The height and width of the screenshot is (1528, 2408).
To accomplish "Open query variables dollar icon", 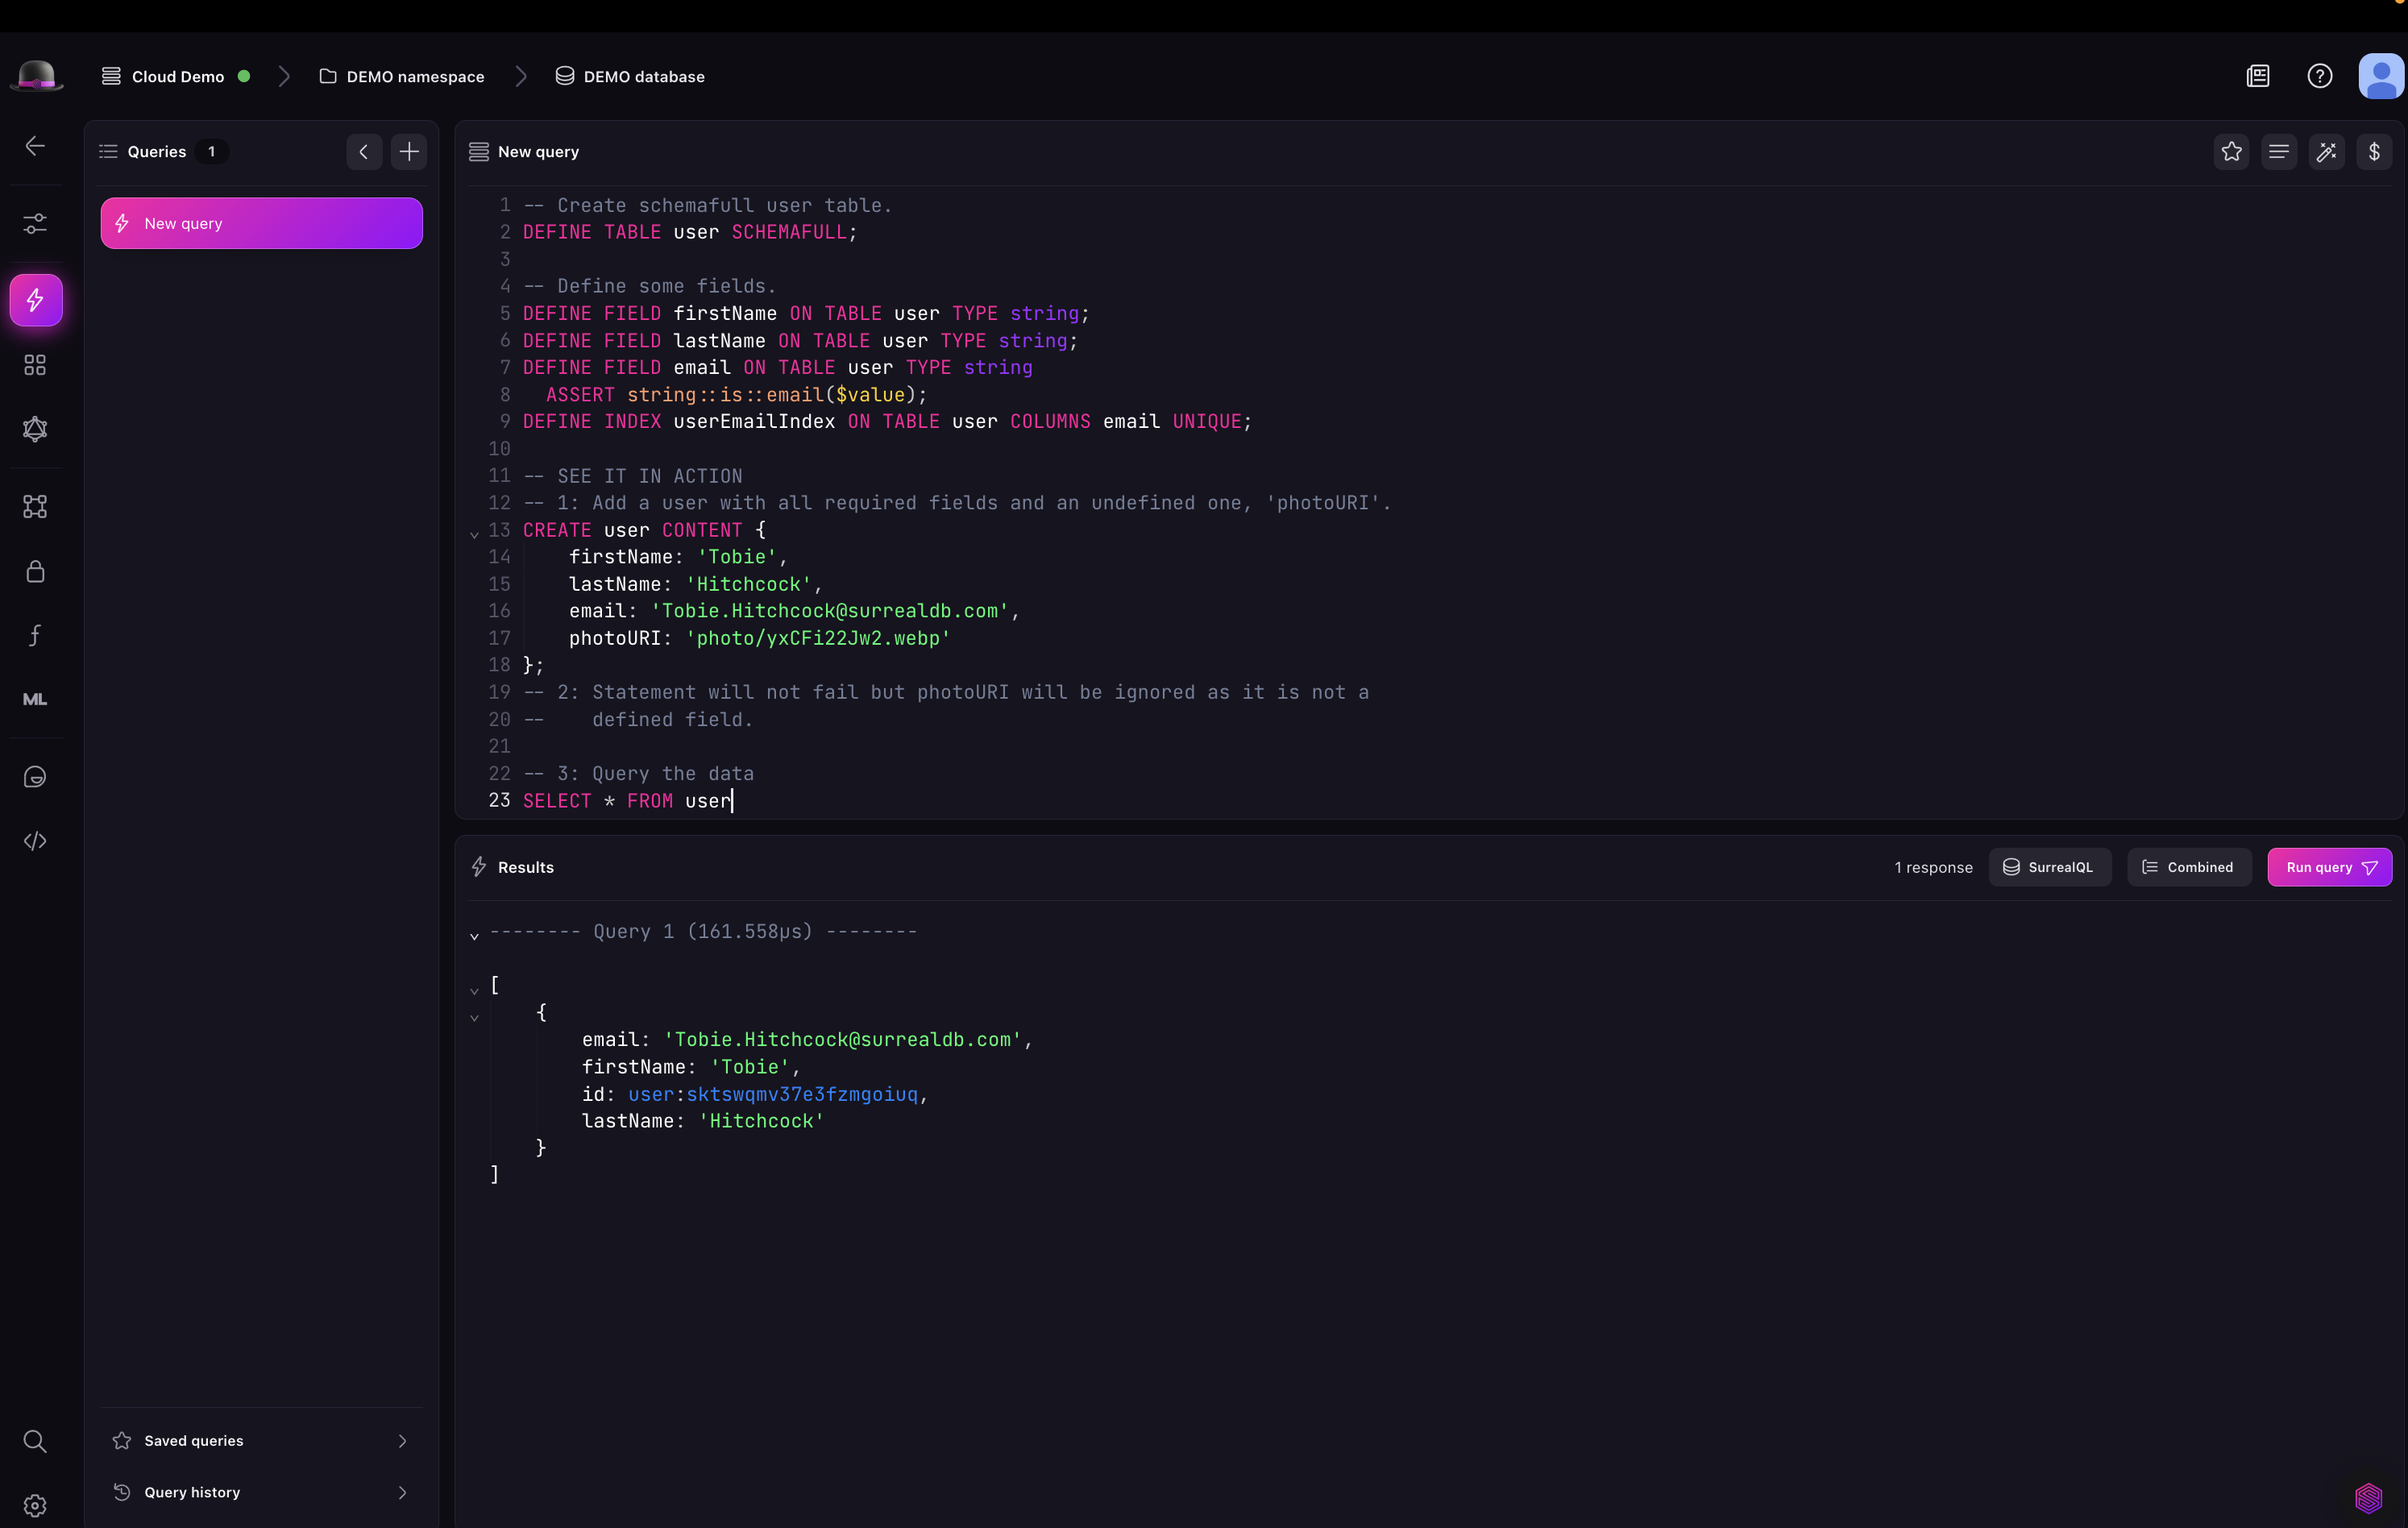I will click(x=2374, y=152).
